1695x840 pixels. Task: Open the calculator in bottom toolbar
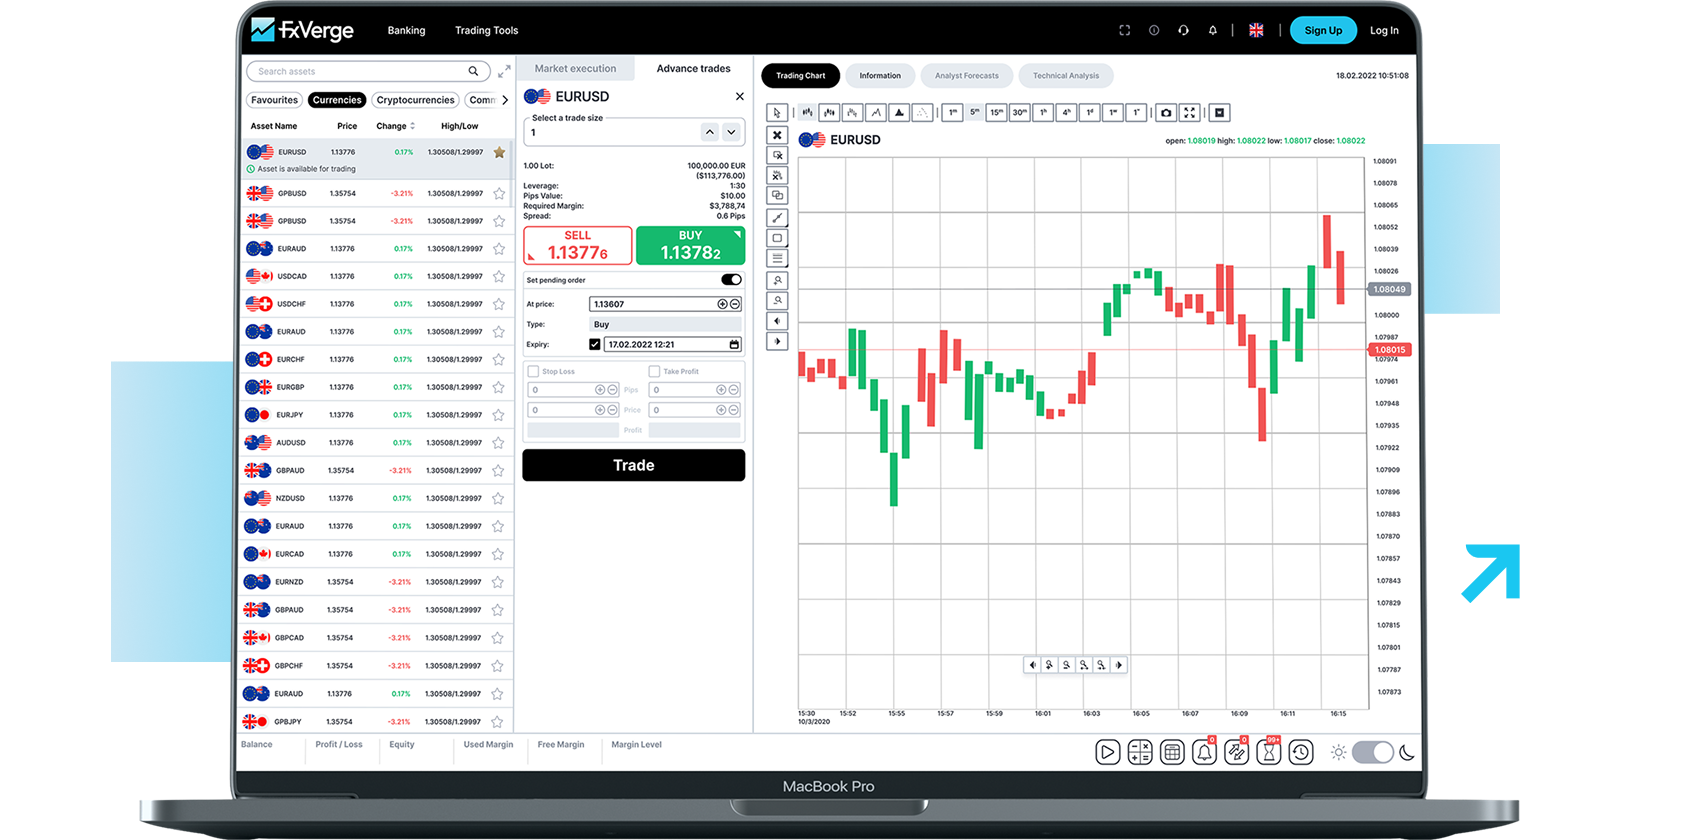(x=1139, y=752)
